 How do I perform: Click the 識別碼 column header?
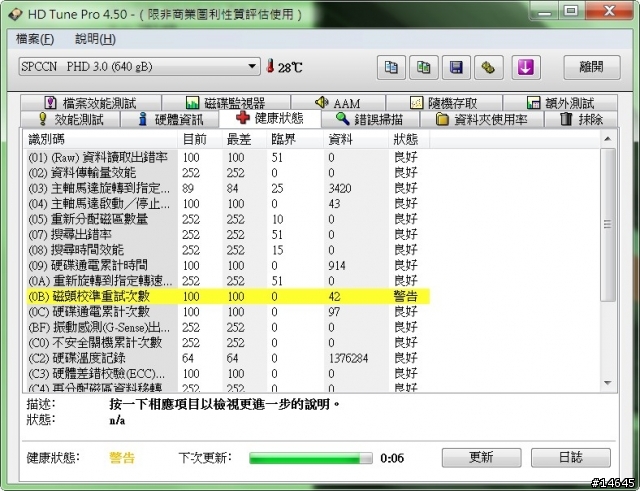pos(100,139)
